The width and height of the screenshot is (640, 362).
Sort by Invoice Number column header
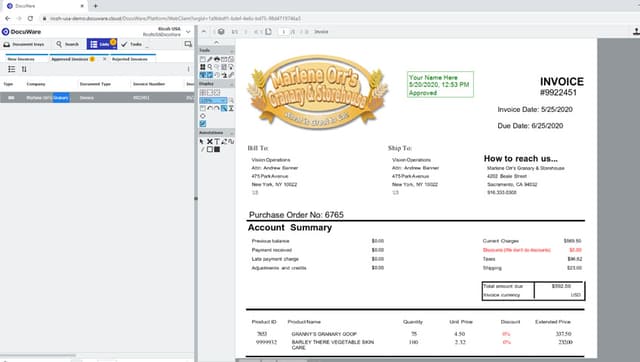[x=149, y=84]
